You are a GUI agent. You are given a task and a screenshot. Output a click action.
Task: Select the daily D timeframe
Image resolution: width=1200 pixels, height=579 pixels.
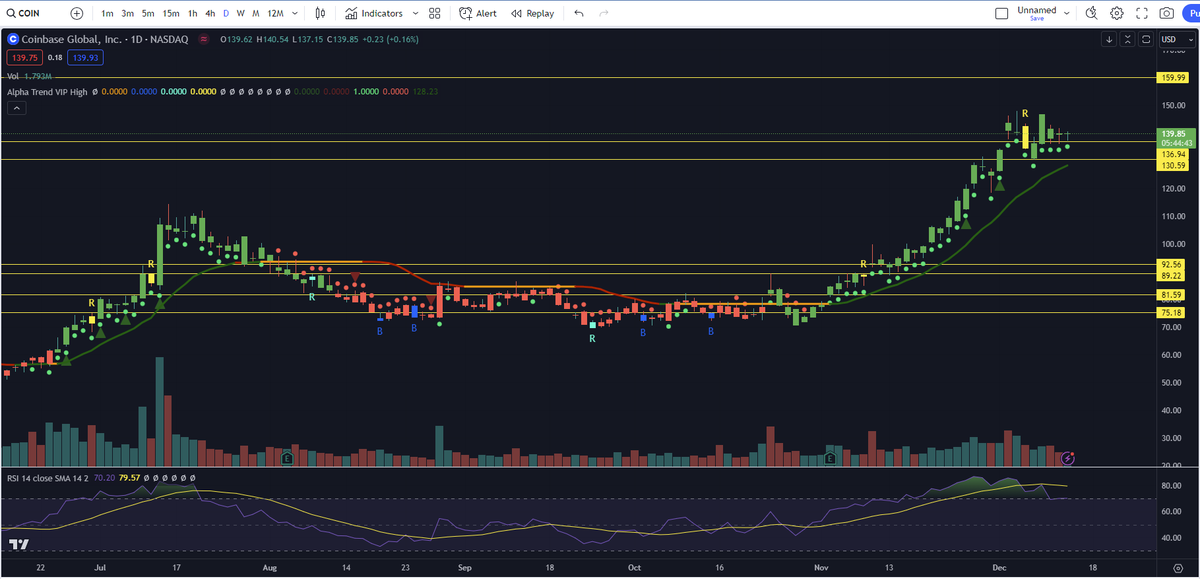[x=226, y=14]
